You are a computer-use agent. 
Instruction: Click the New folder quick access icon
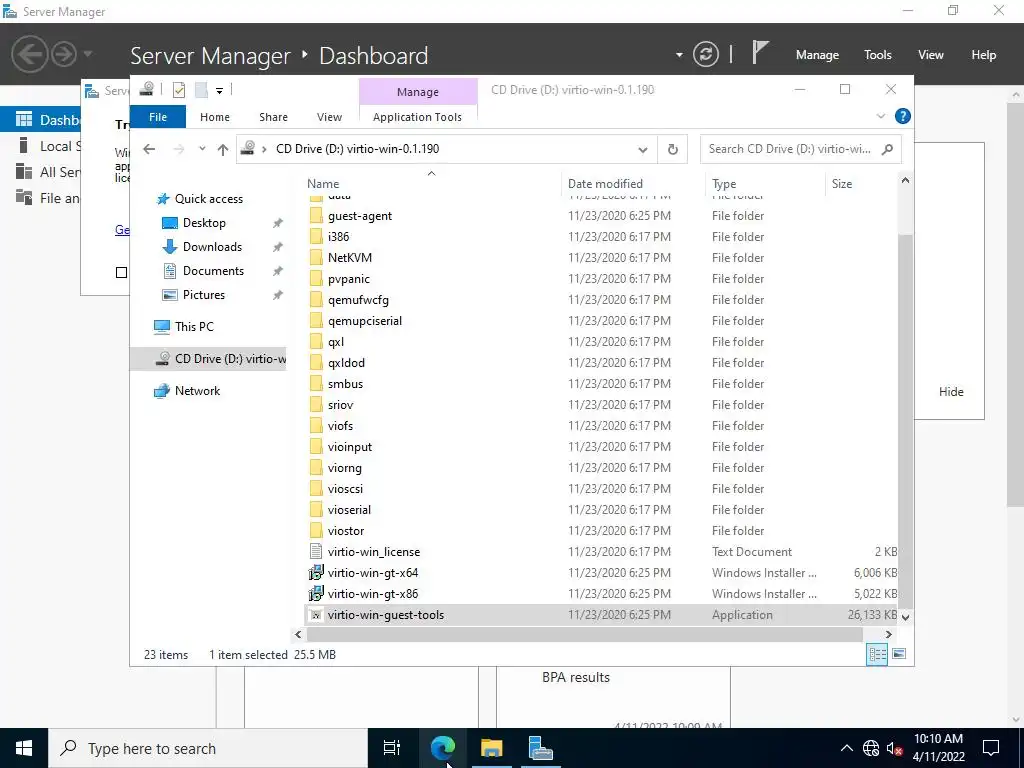point(201,90)
